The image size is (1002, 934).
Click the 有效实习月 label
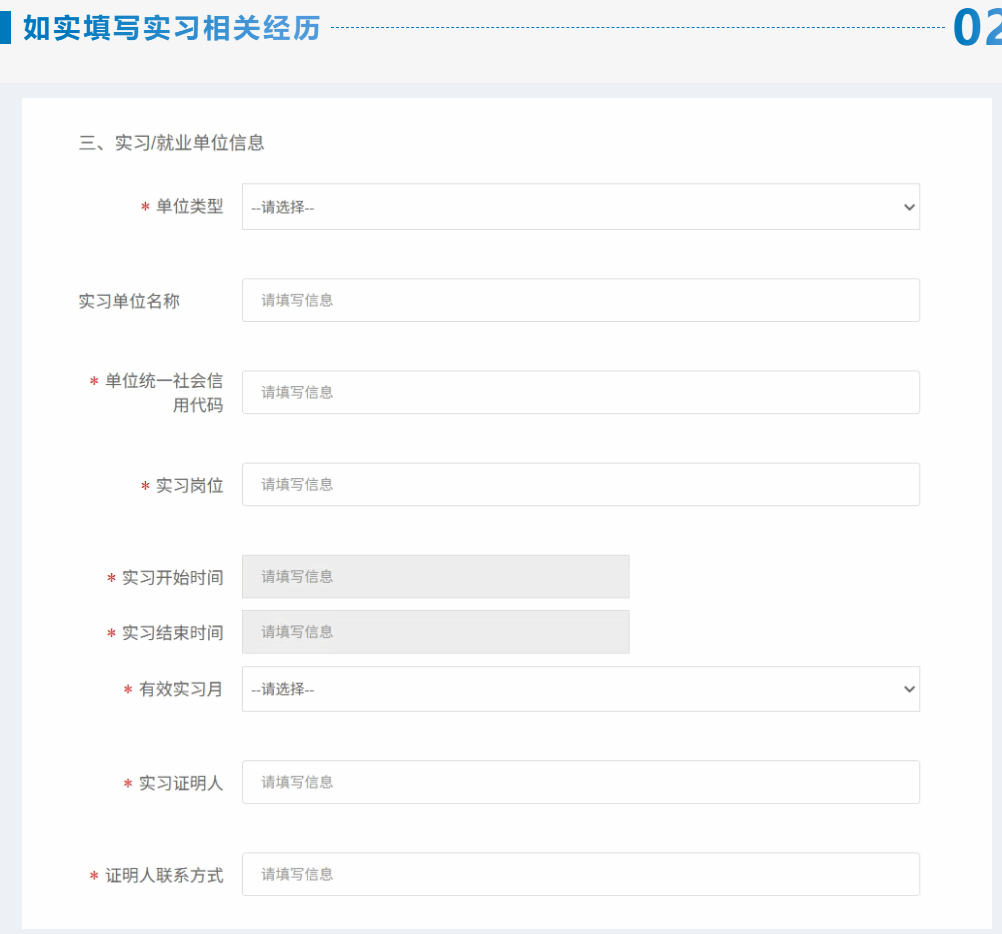click(x=180, y=690)
